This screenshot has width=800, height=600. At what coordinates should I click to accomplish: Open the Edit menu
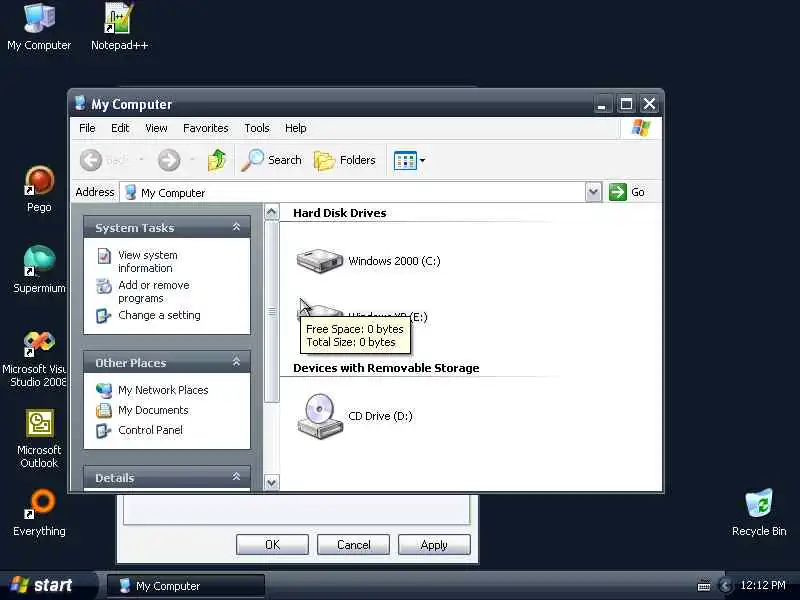pyautogui.click(x=120, y=128)
